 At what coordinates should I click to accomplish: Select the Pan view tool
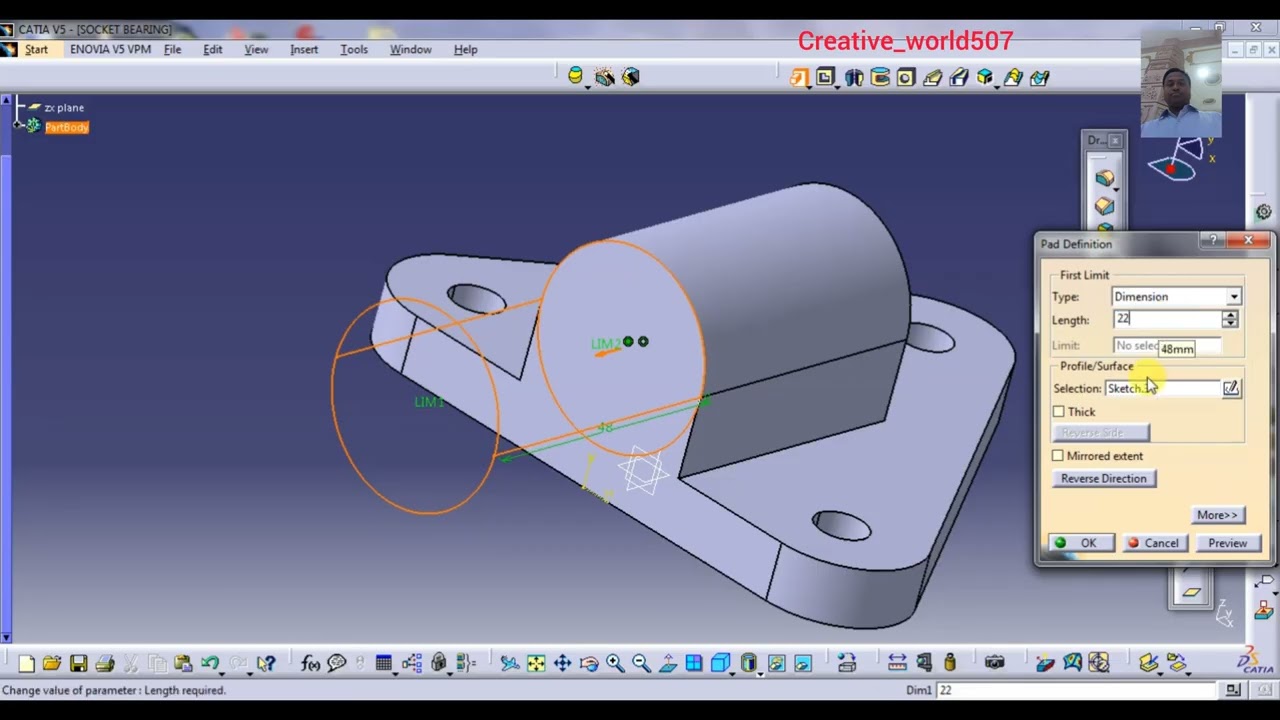pos(562,663)
